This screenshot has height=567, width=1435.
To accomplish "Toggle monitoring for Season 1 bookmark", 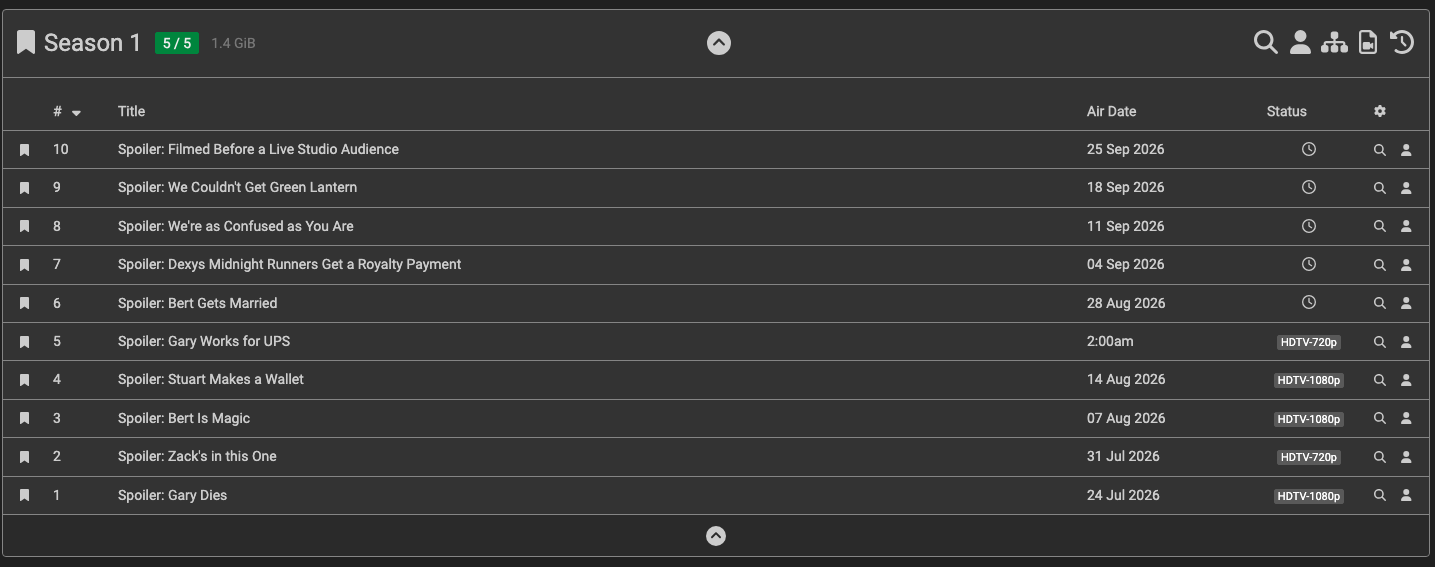I will click(26, 42).
